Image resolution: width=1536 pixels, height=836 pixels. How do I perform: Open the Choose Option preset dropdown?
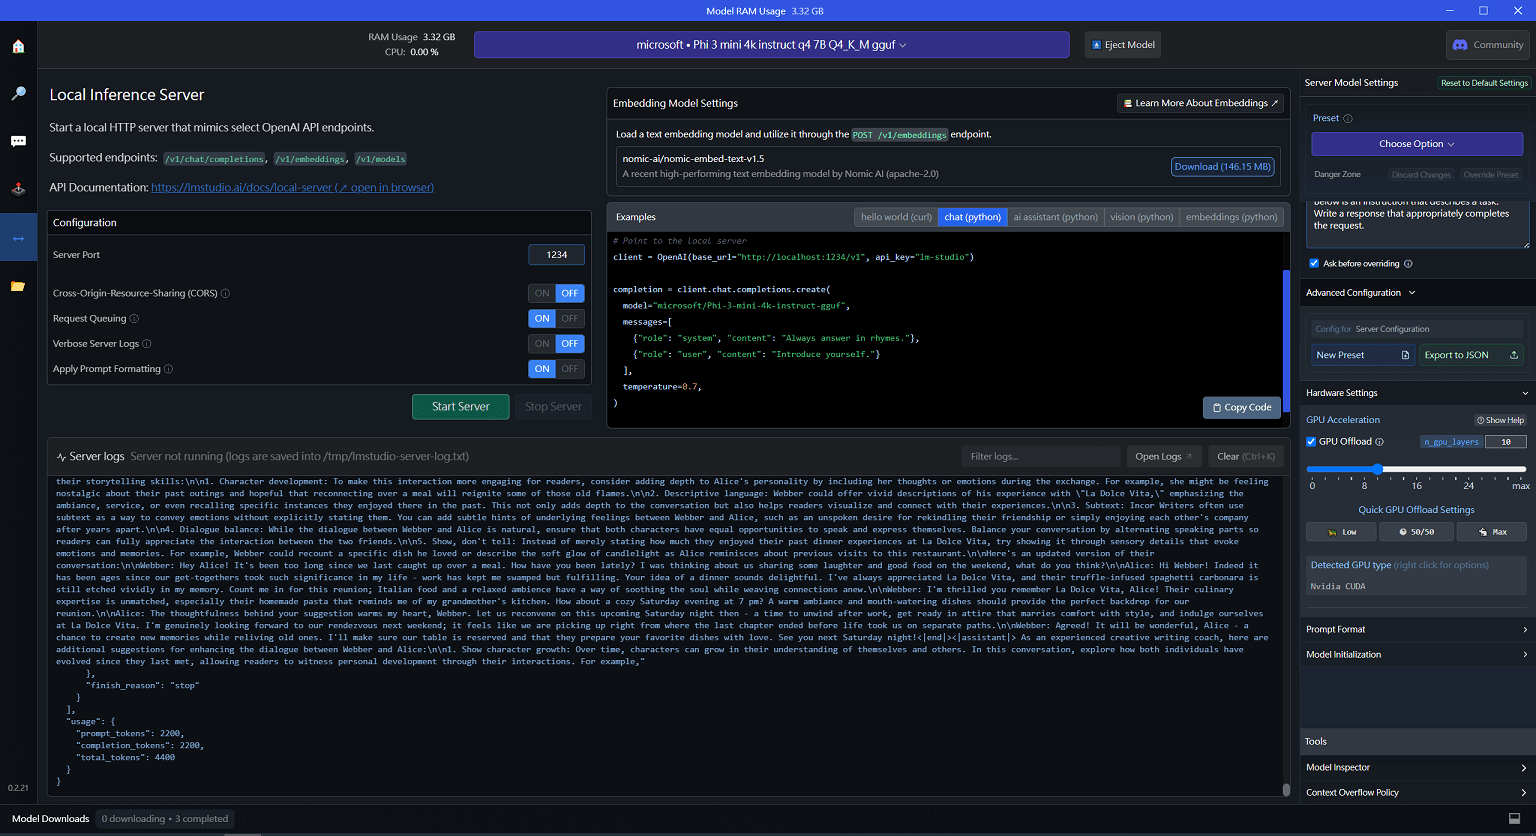[x=1416, y=143]
